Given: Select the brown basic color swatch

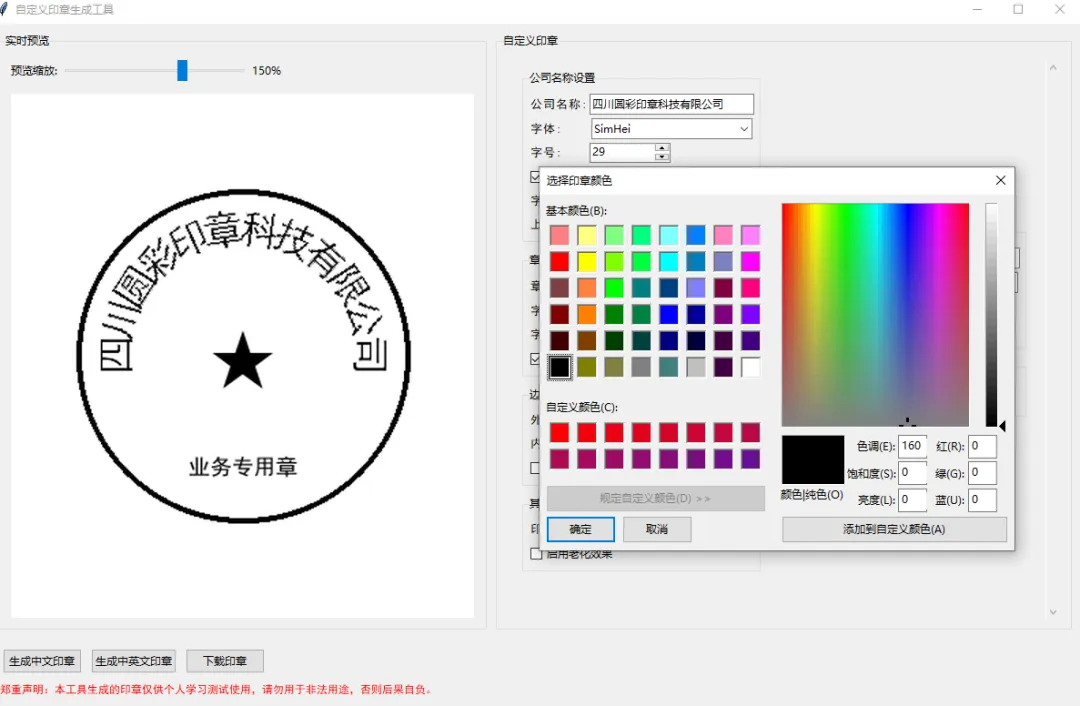Looking at the screenshot, I should [x=587, y=341].
